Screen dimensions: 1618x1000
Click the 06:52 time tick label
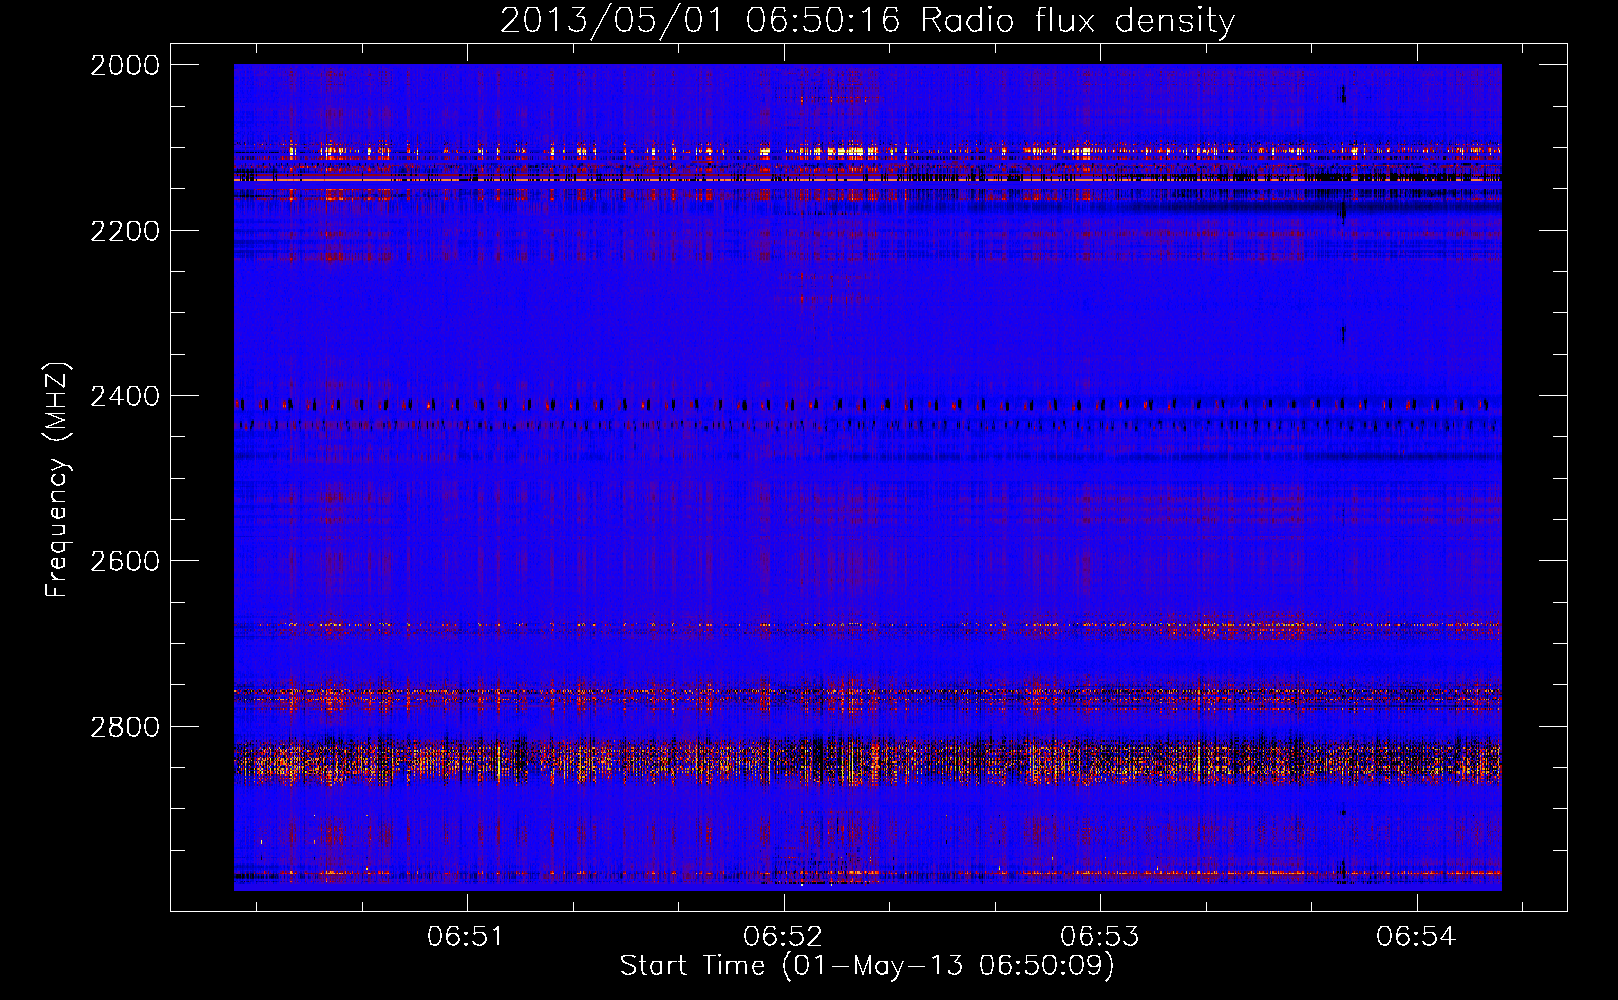coord(783,937)
